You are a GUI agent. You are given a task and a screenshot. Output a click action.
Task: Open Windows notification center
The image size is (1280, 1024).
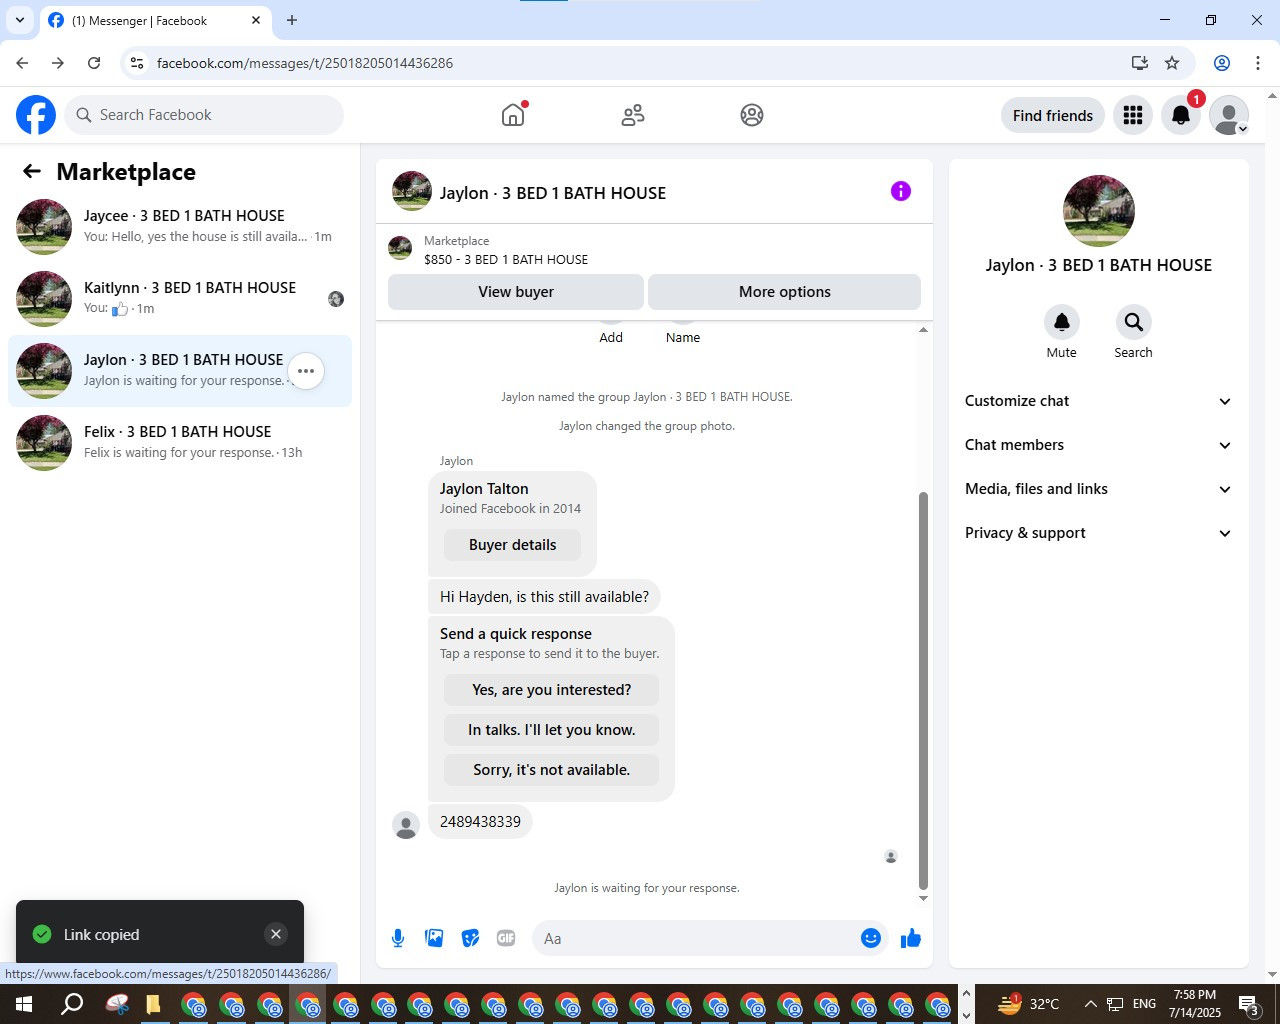pyautogui.click(x=1249, y=1004)
